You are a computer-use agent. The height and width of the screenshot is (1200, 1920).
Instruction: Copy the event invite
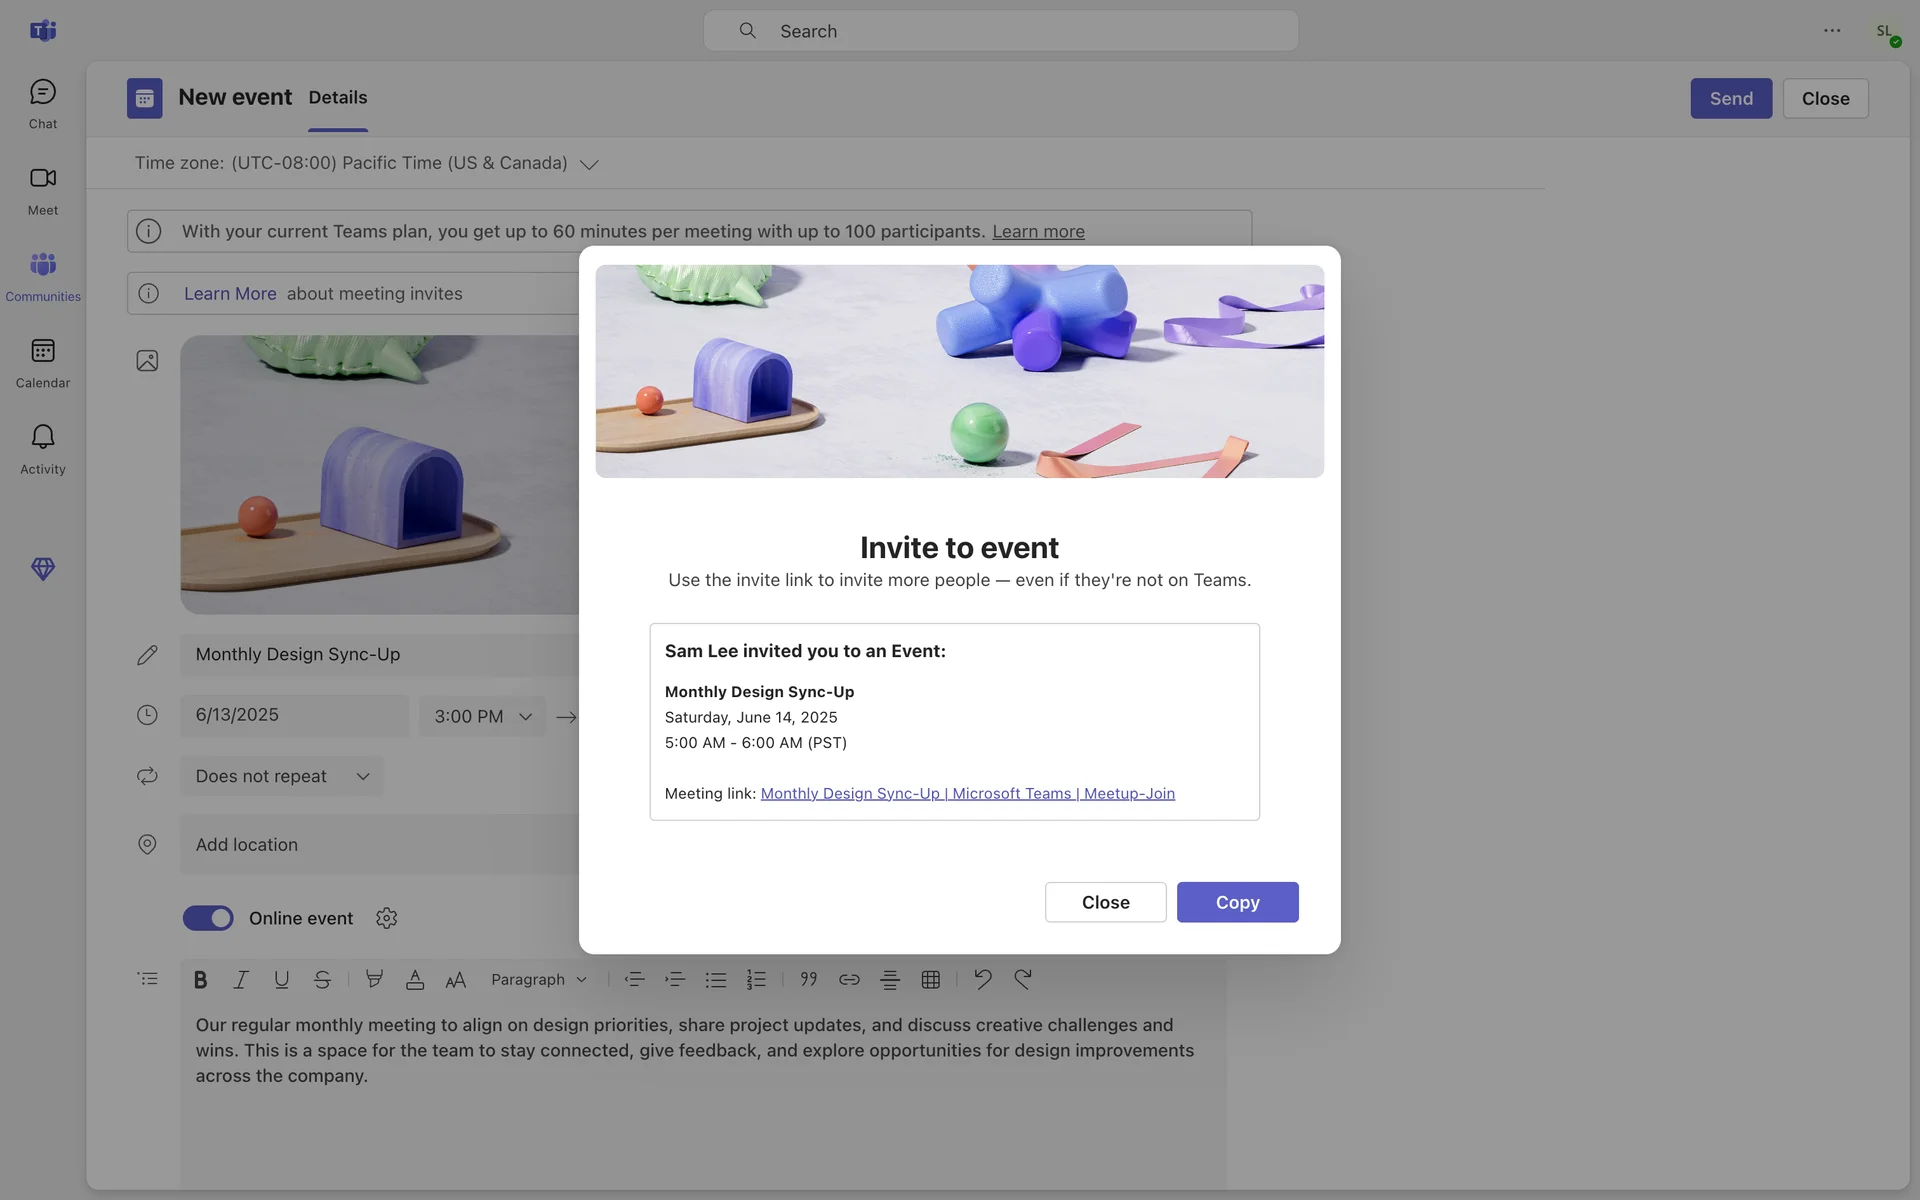click(1237, 902)
